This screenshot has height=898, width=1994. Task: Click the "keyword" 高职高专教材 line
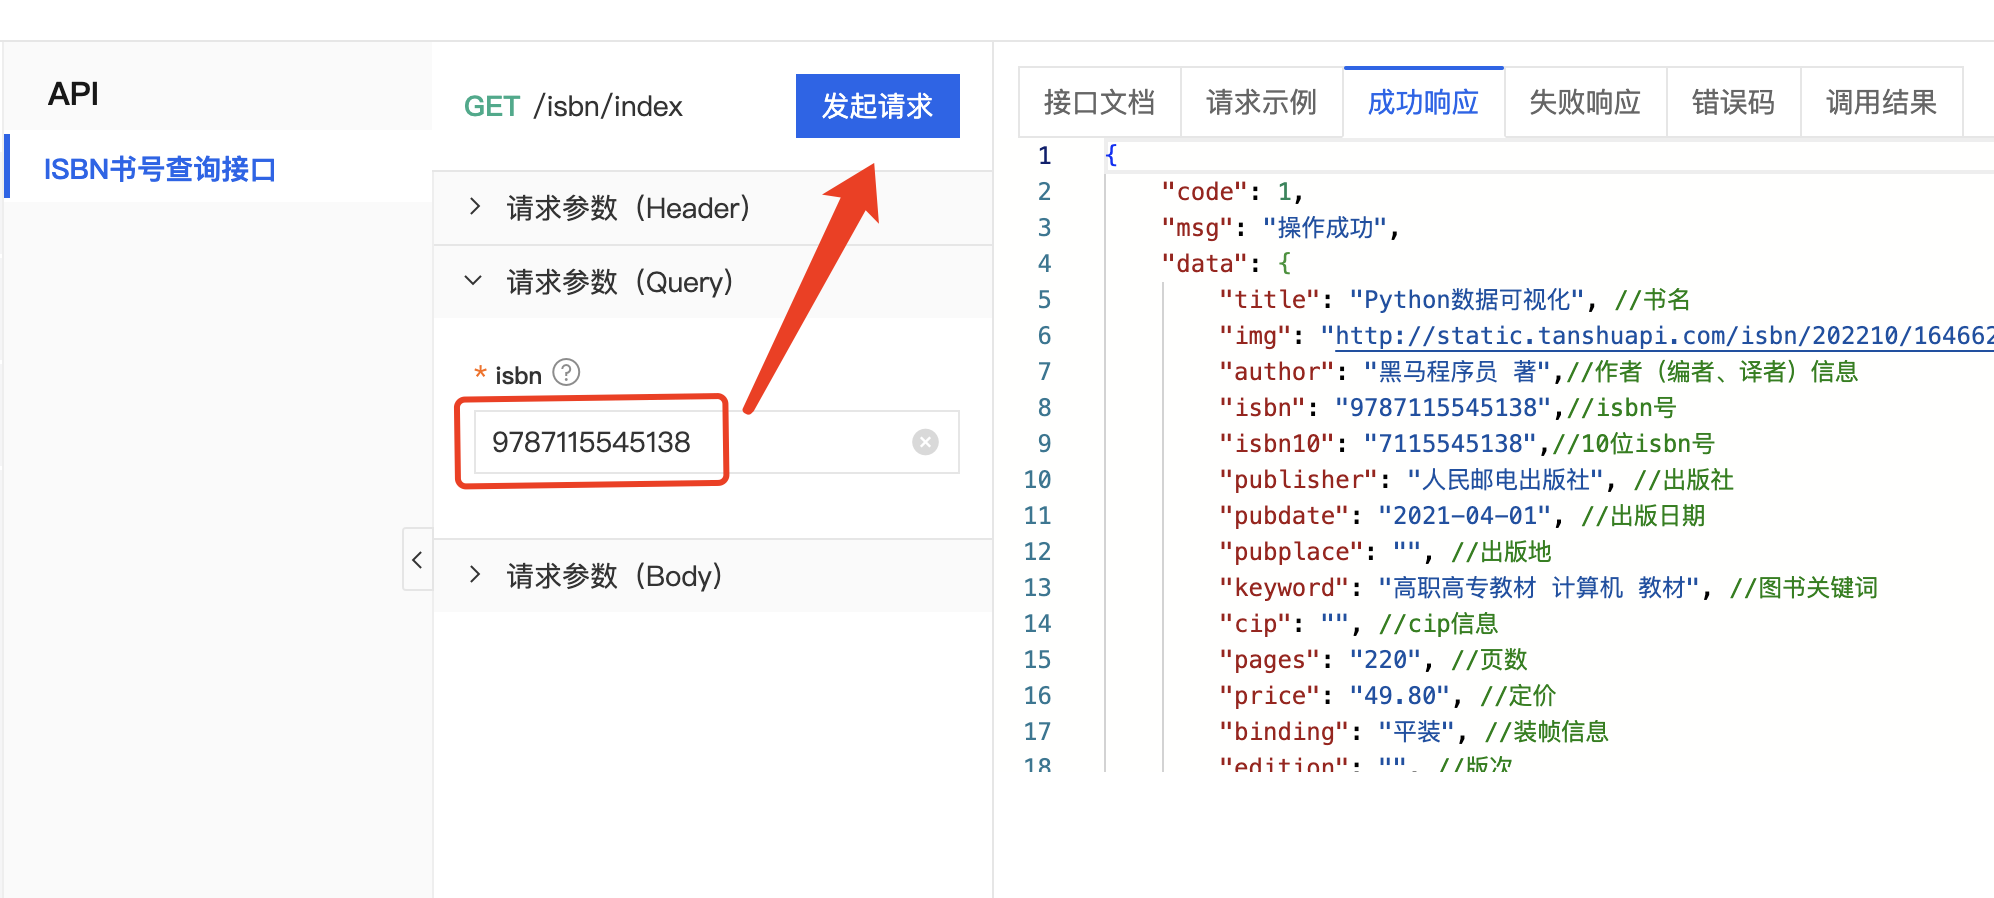1548,588
